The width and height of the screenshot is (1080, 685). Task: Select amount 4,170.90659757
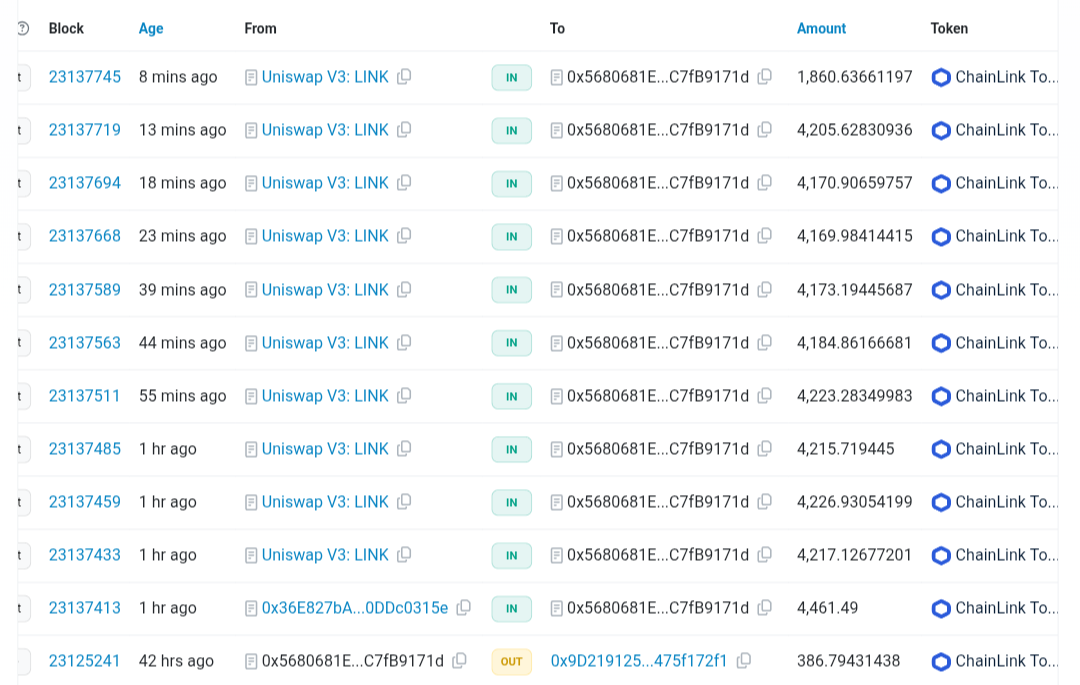[x=855, y=182]
